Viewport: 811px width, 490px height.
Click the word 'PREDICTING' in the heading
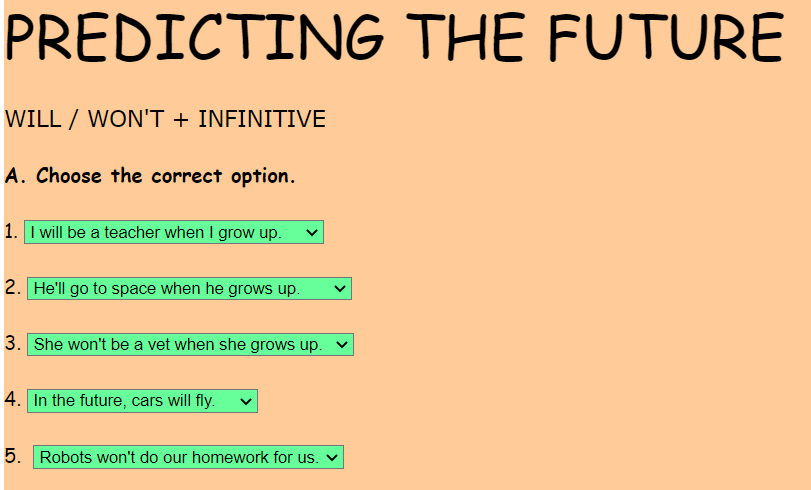click(195, 38)
